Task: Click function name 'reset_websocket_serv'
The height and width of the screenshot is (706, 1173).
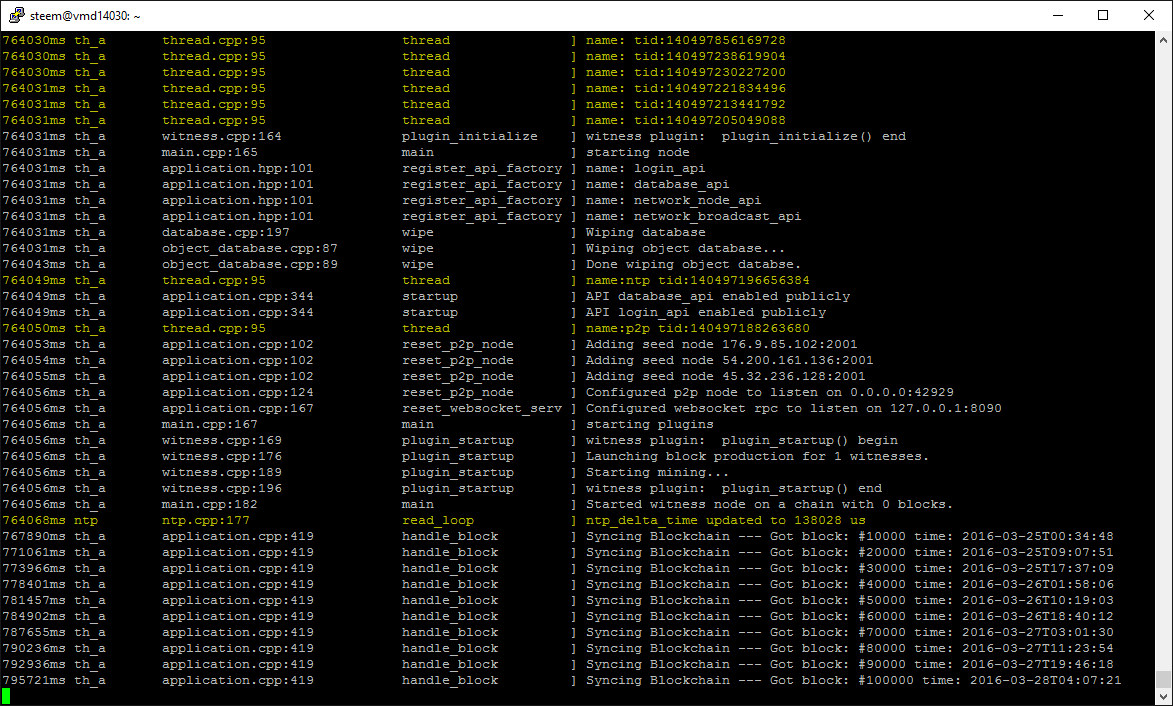Action: point(482,408)
